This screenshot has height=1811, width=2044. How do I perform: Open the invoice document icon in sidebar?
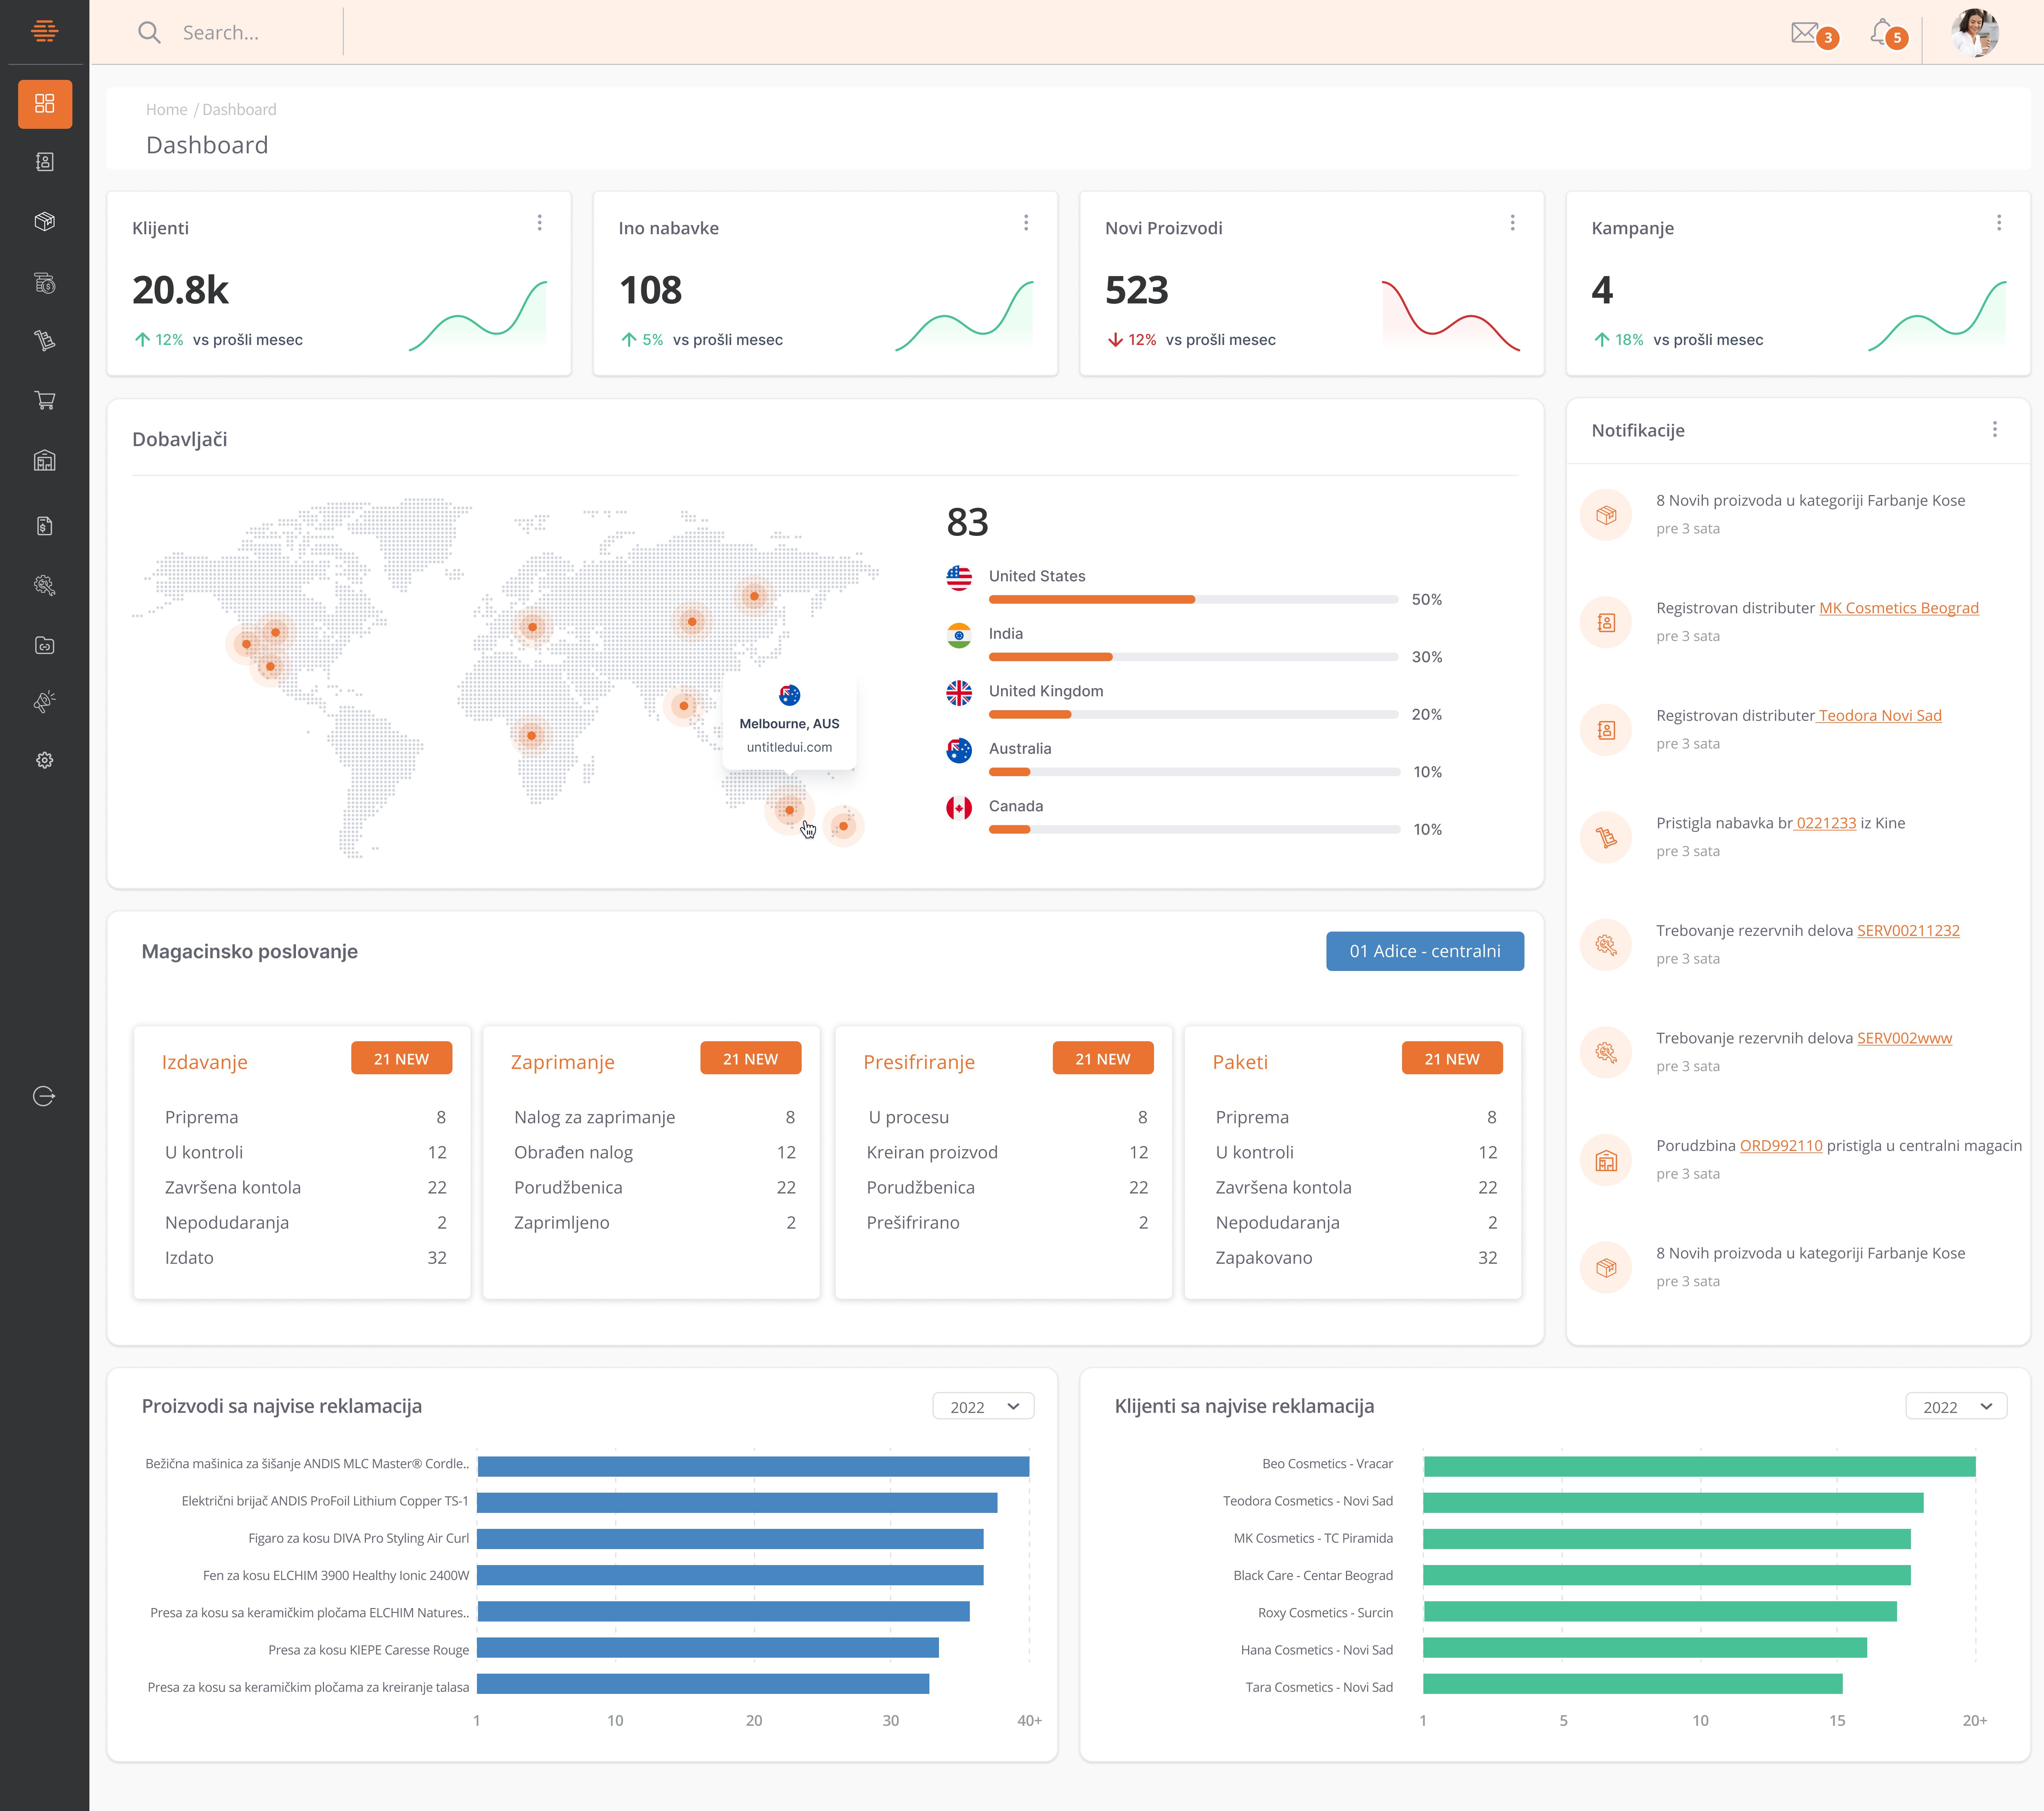coord(45,526)
